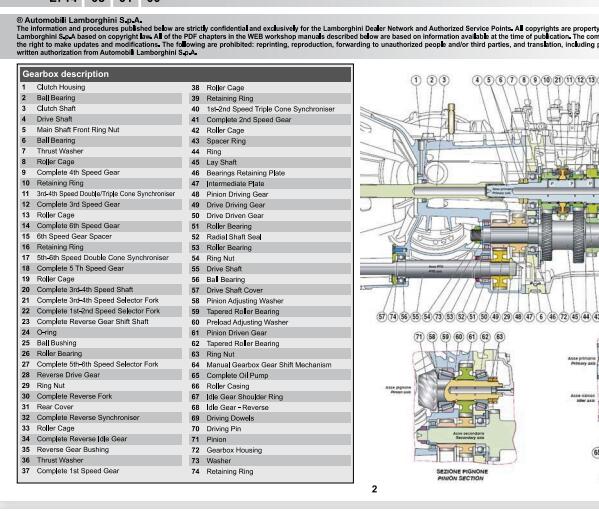The width and height of the screenshot is (599, 511).
Task: Click callout circle 3 in gearbox diagram
Action: point(444,80)
